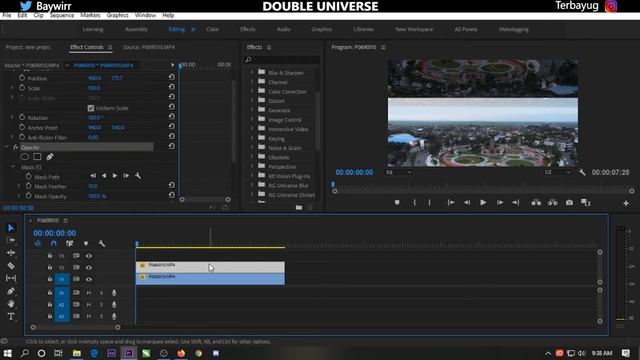640x360 pixels.
Task: Click the Effects panel search field
Action: tap(282, 60)
